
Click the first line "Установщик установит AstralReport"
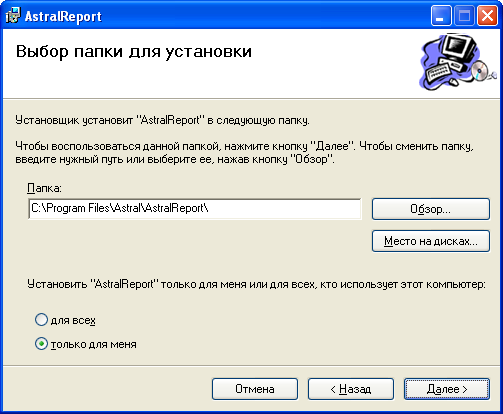(x=162, y=120)
